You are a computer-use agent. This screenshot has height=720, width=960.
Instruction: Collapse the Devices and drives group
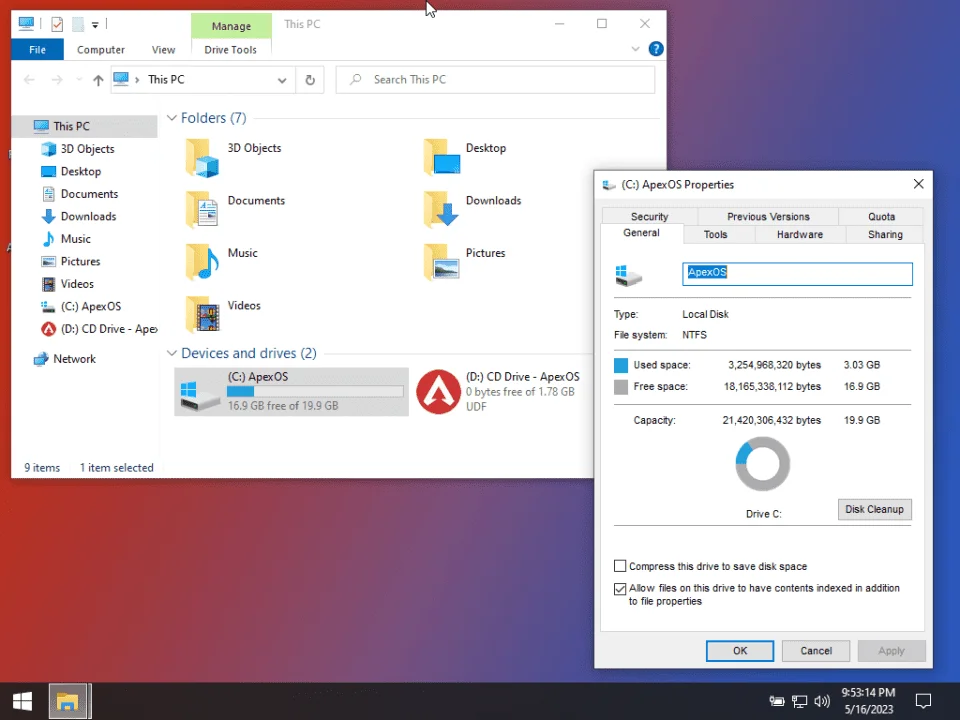click(172, 353)
